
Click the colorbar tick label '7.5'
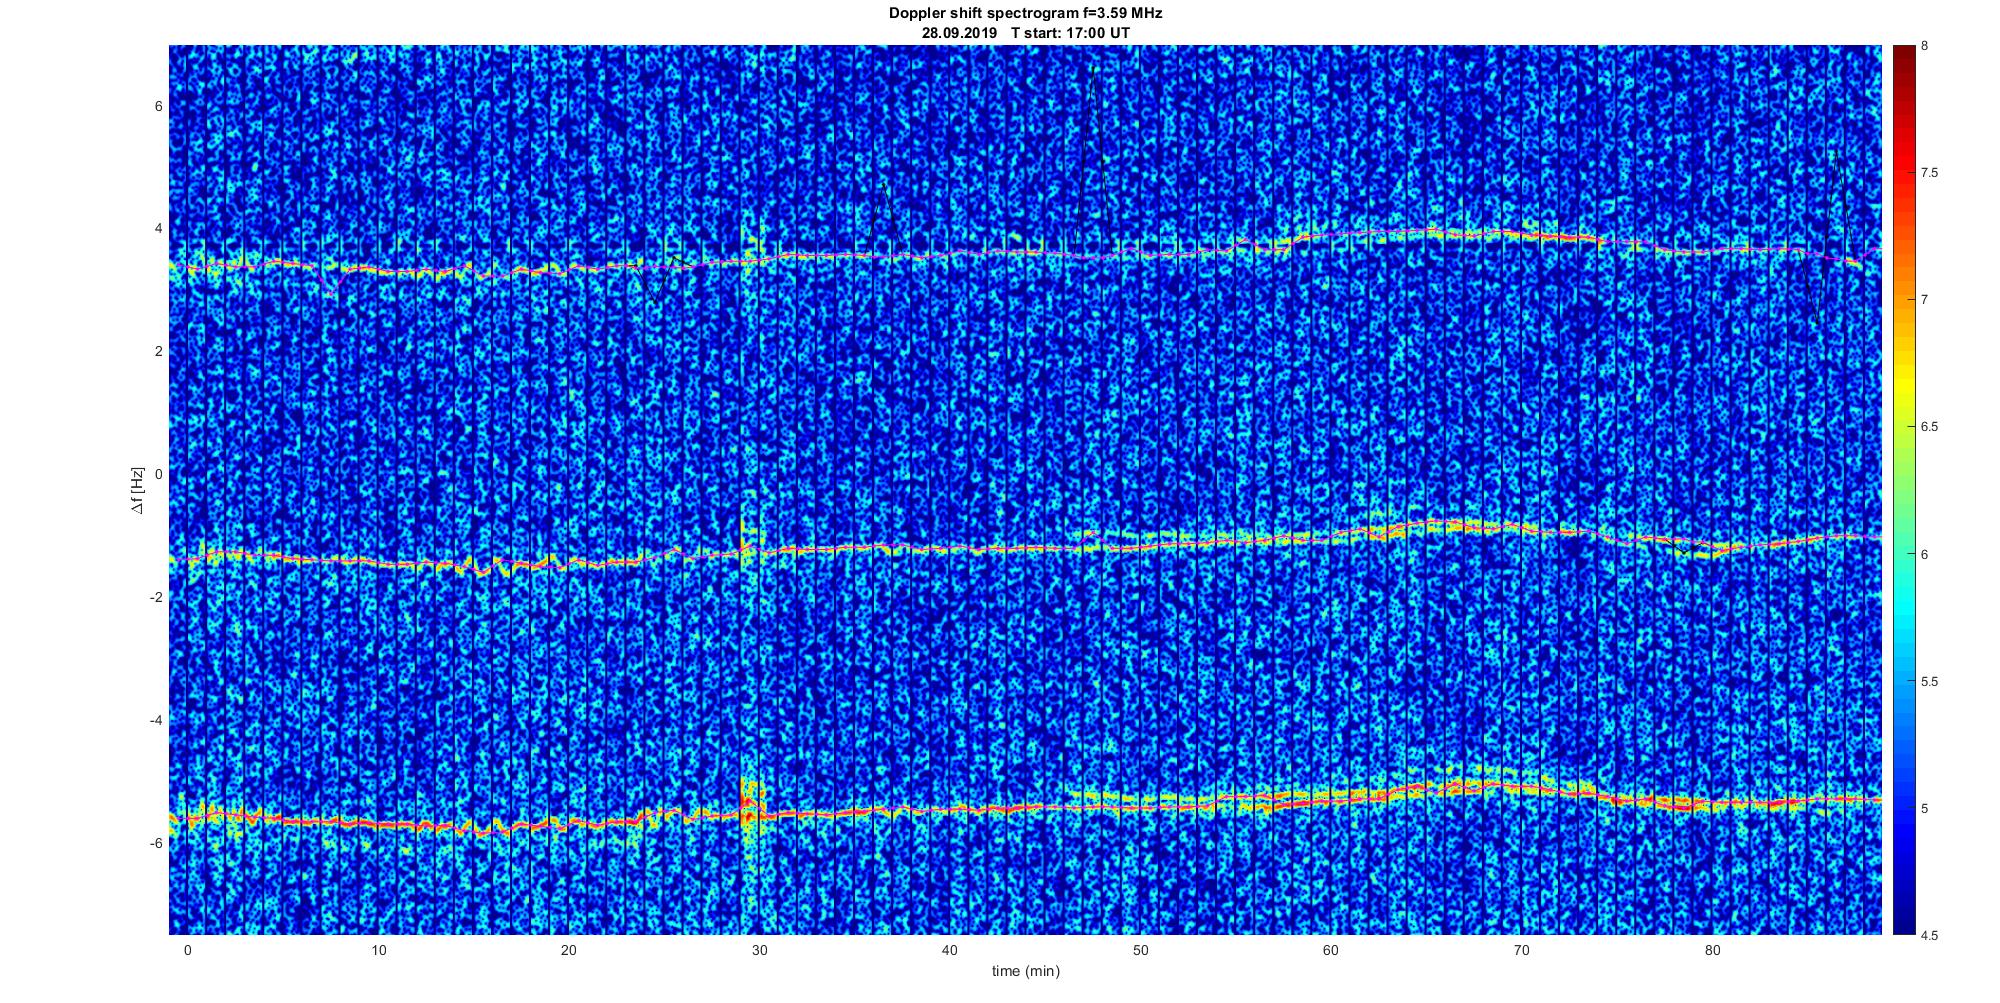point(1930,173)
